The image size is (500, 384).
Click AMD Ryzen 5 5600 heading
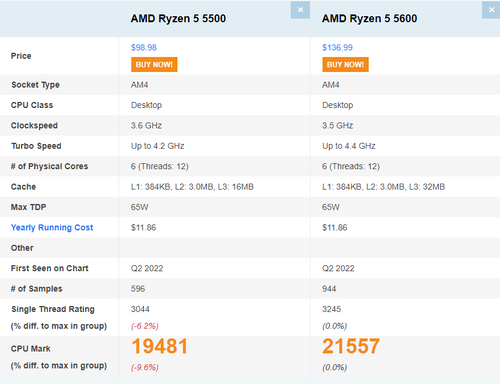tap(370, 18)
